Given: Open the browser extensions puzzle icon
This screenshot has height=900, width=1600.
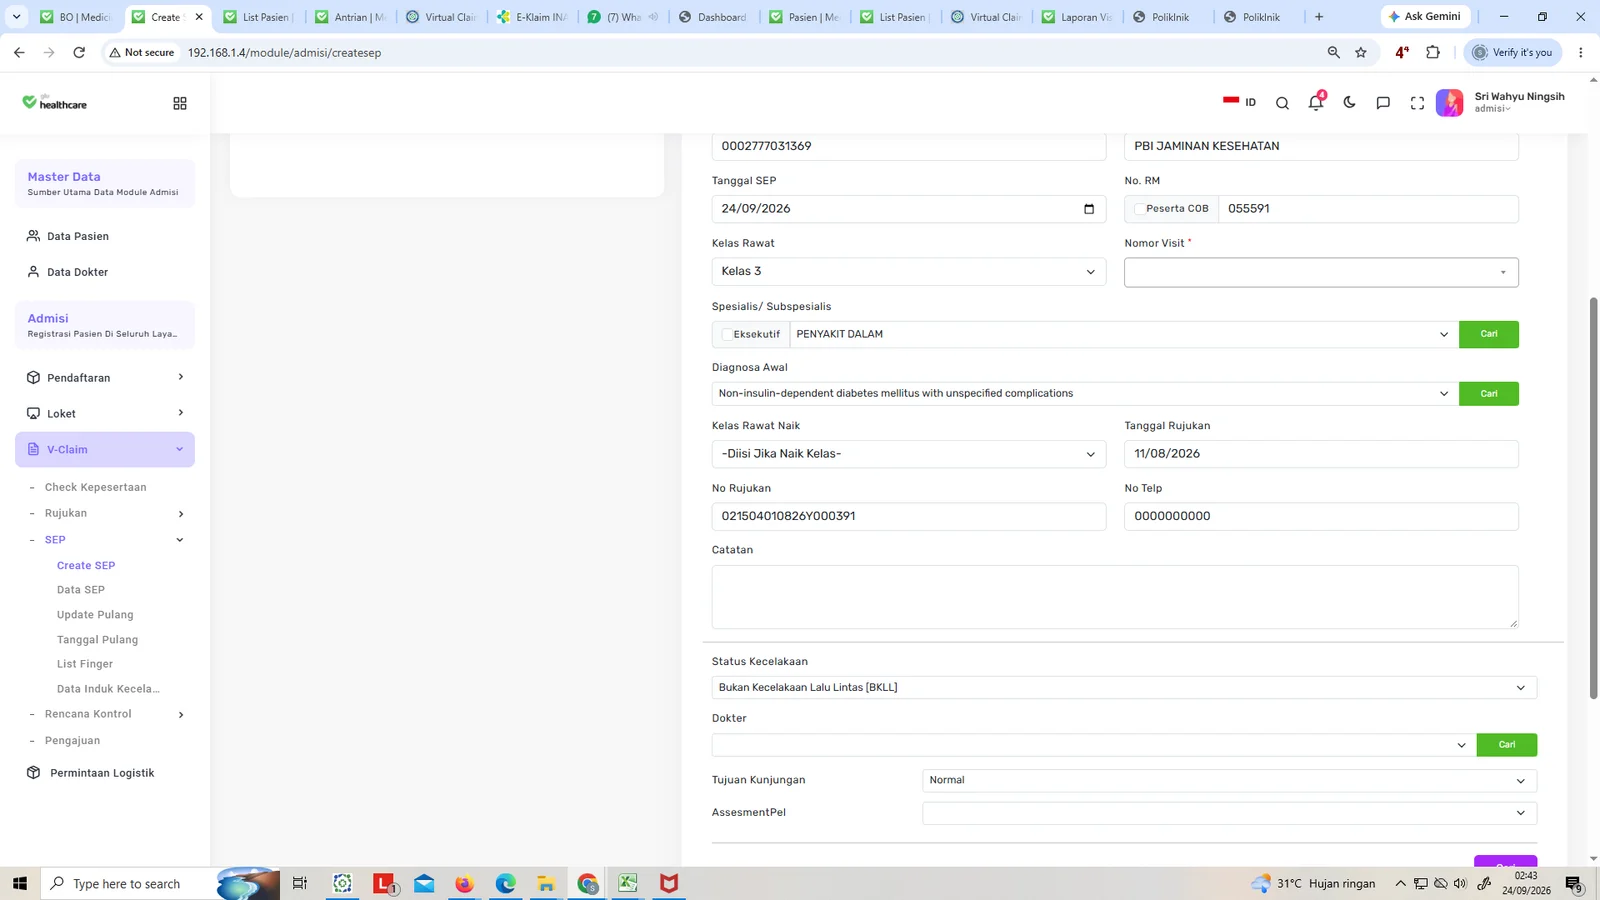Looking at the screenshot, I should coord(1433,52).
